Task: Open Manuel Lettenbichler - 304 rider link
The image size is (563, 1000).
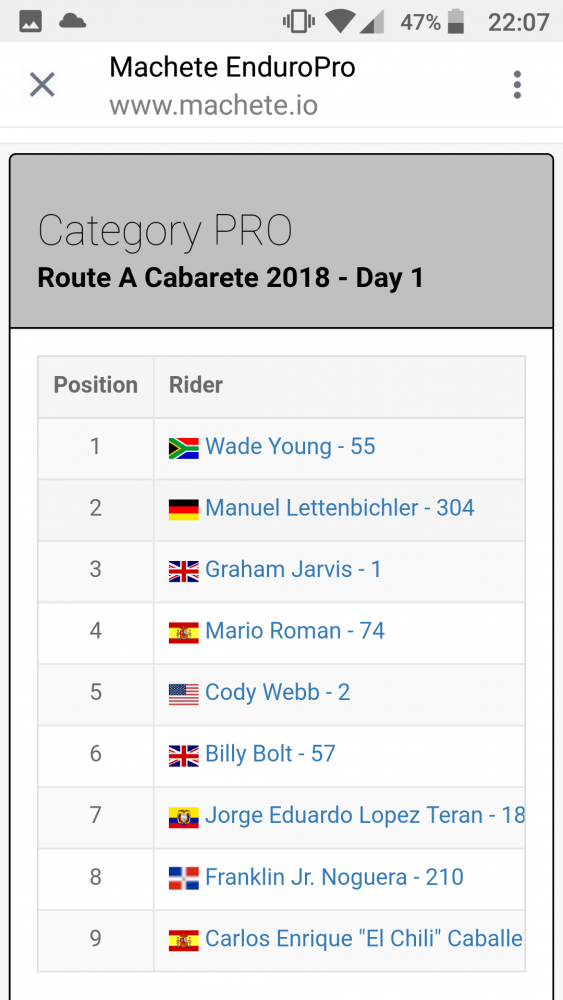Action: pyautogui.click(x=340, y=508)
